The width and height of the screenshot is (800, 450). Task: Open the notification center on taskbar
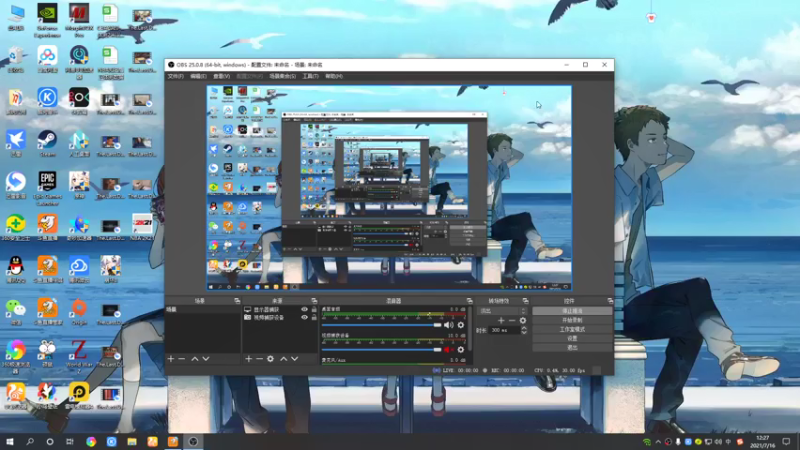point(786,442)
